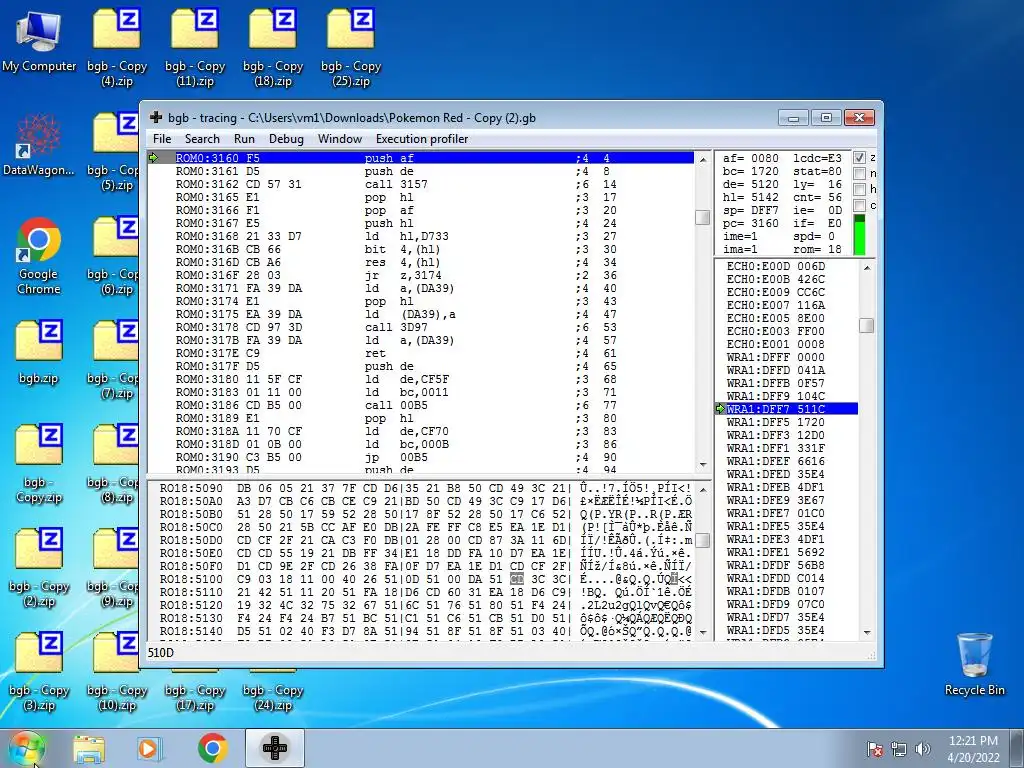Click the af= 0080 register value
The width and height of the screenshot is (1024, 768).
pos(750,158)
